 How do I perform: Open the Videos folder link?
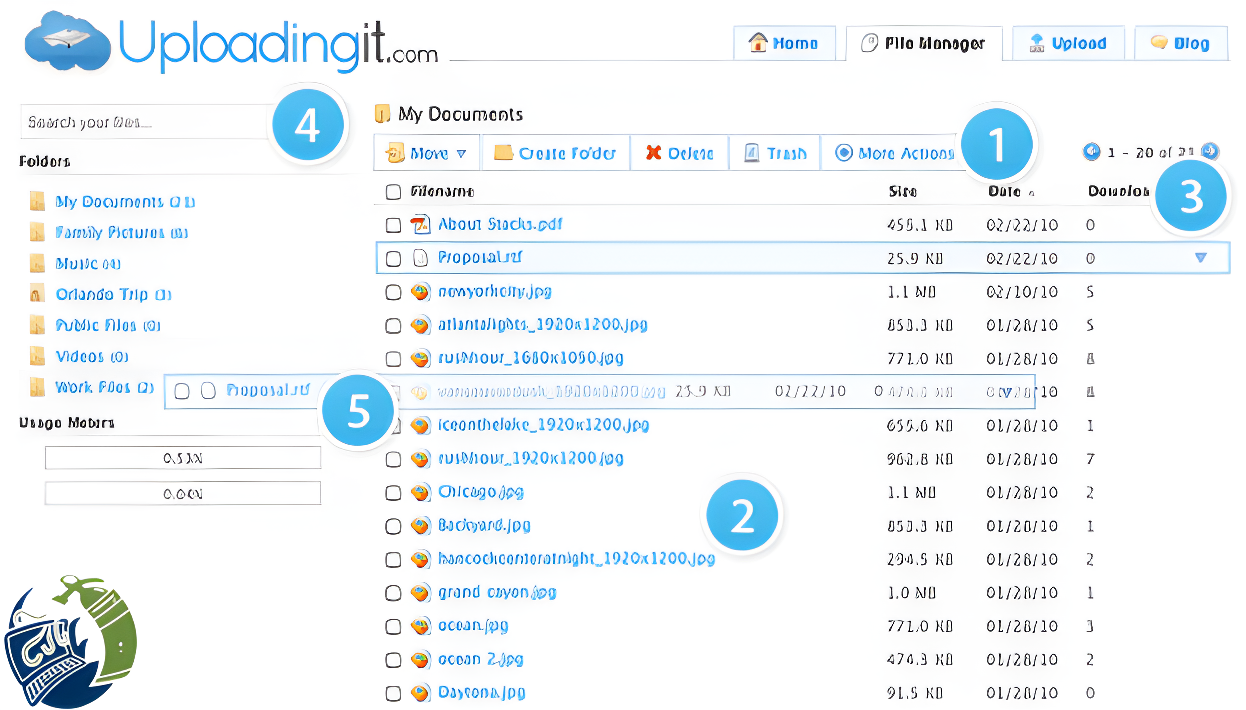point(91,356)
